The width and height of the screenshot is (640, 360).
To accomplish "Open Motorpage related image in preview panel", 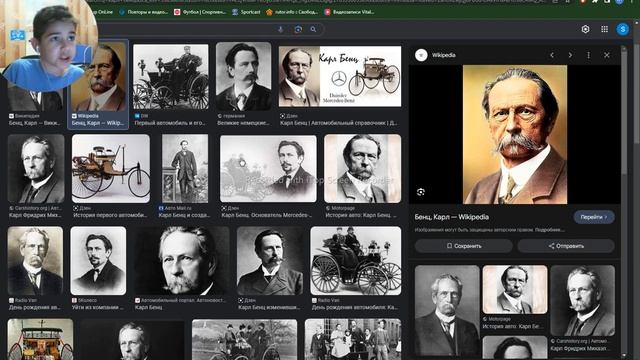I will [x=515, y=289].
